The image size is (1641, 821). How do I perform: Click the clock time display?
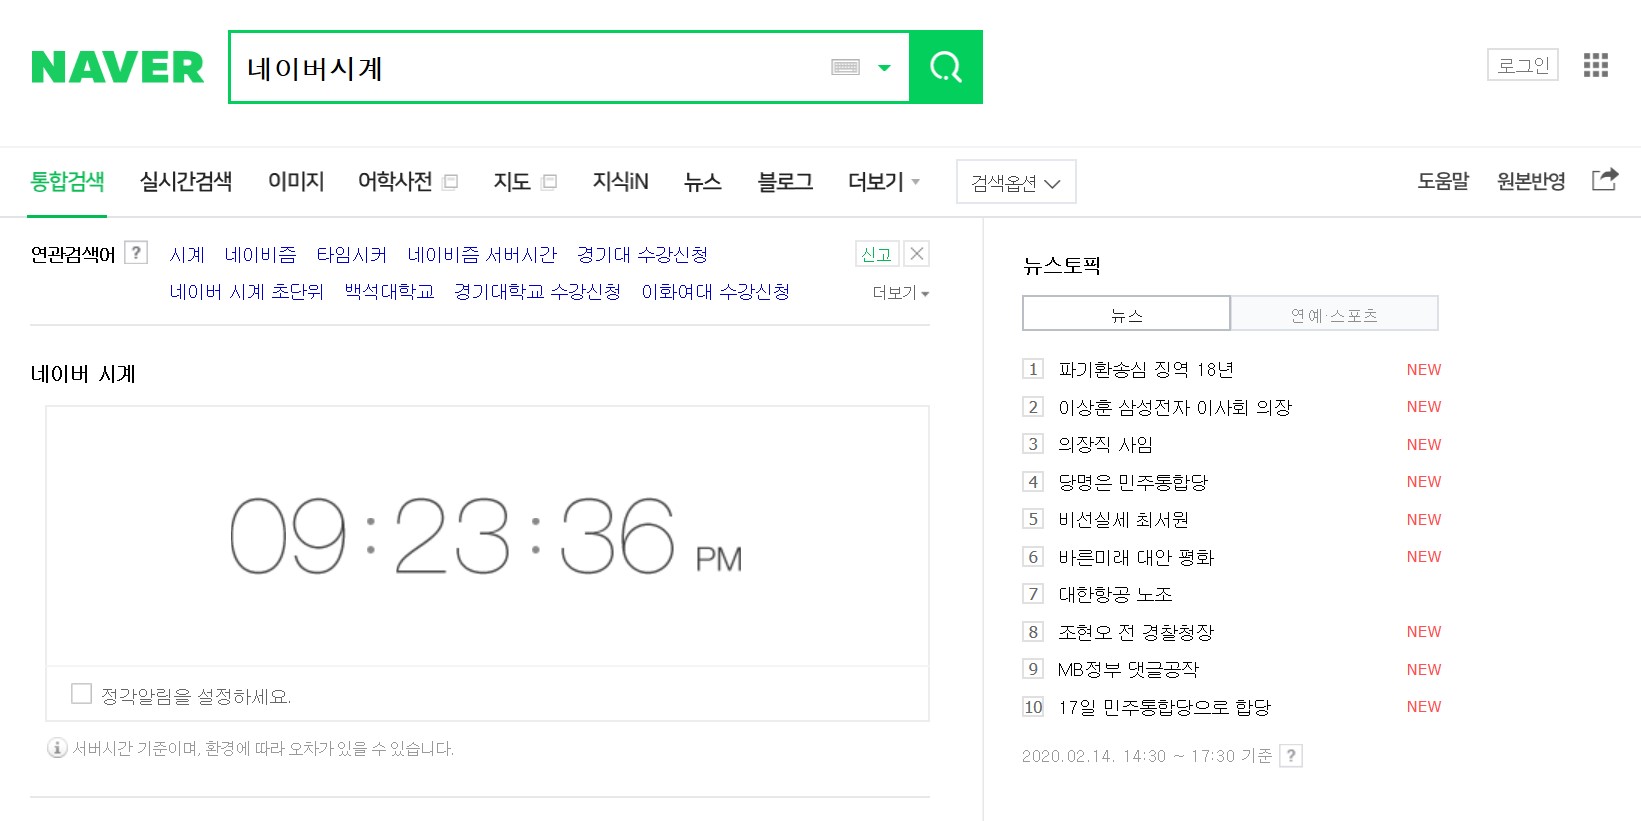click(x=486, y=536)
